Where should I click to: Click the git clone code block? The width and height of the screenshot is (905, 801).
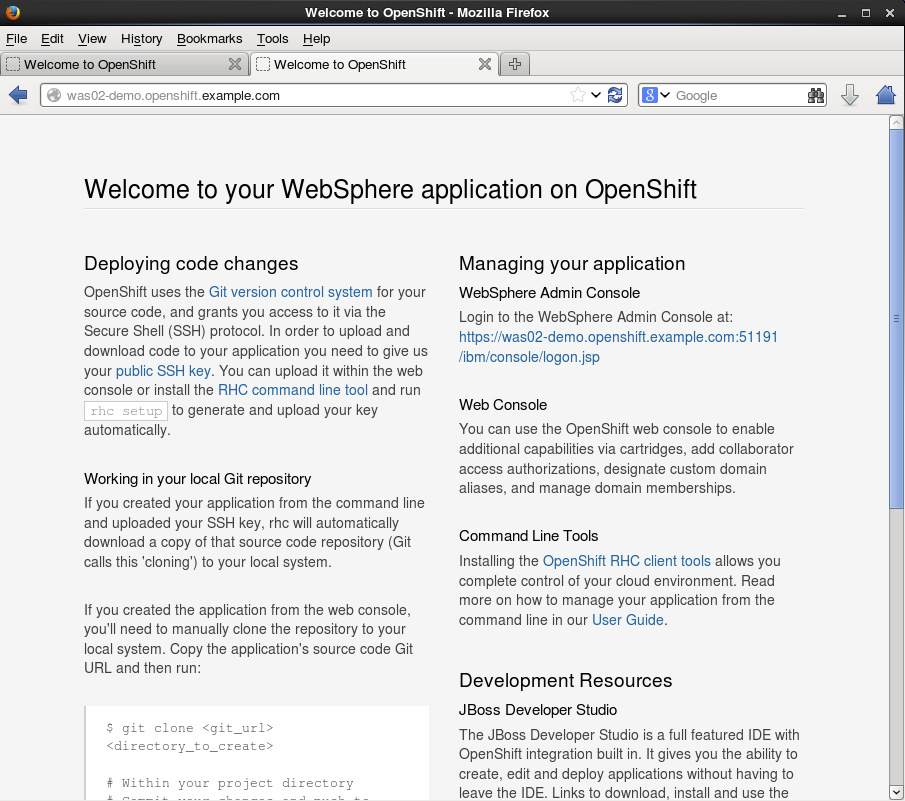pos(257,753)
